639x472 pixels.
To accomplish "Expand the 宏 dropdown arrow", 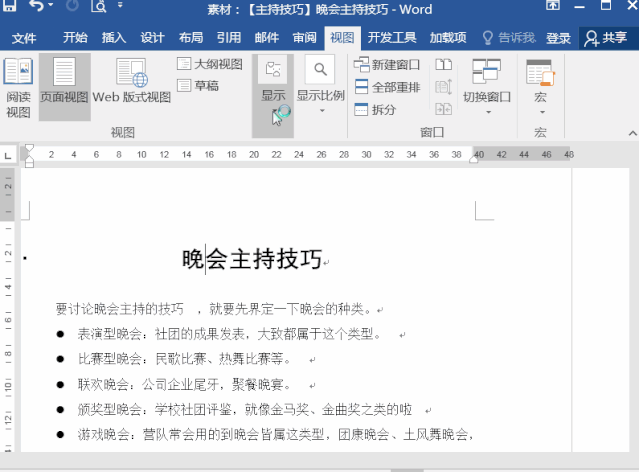I will click(542, 112).
